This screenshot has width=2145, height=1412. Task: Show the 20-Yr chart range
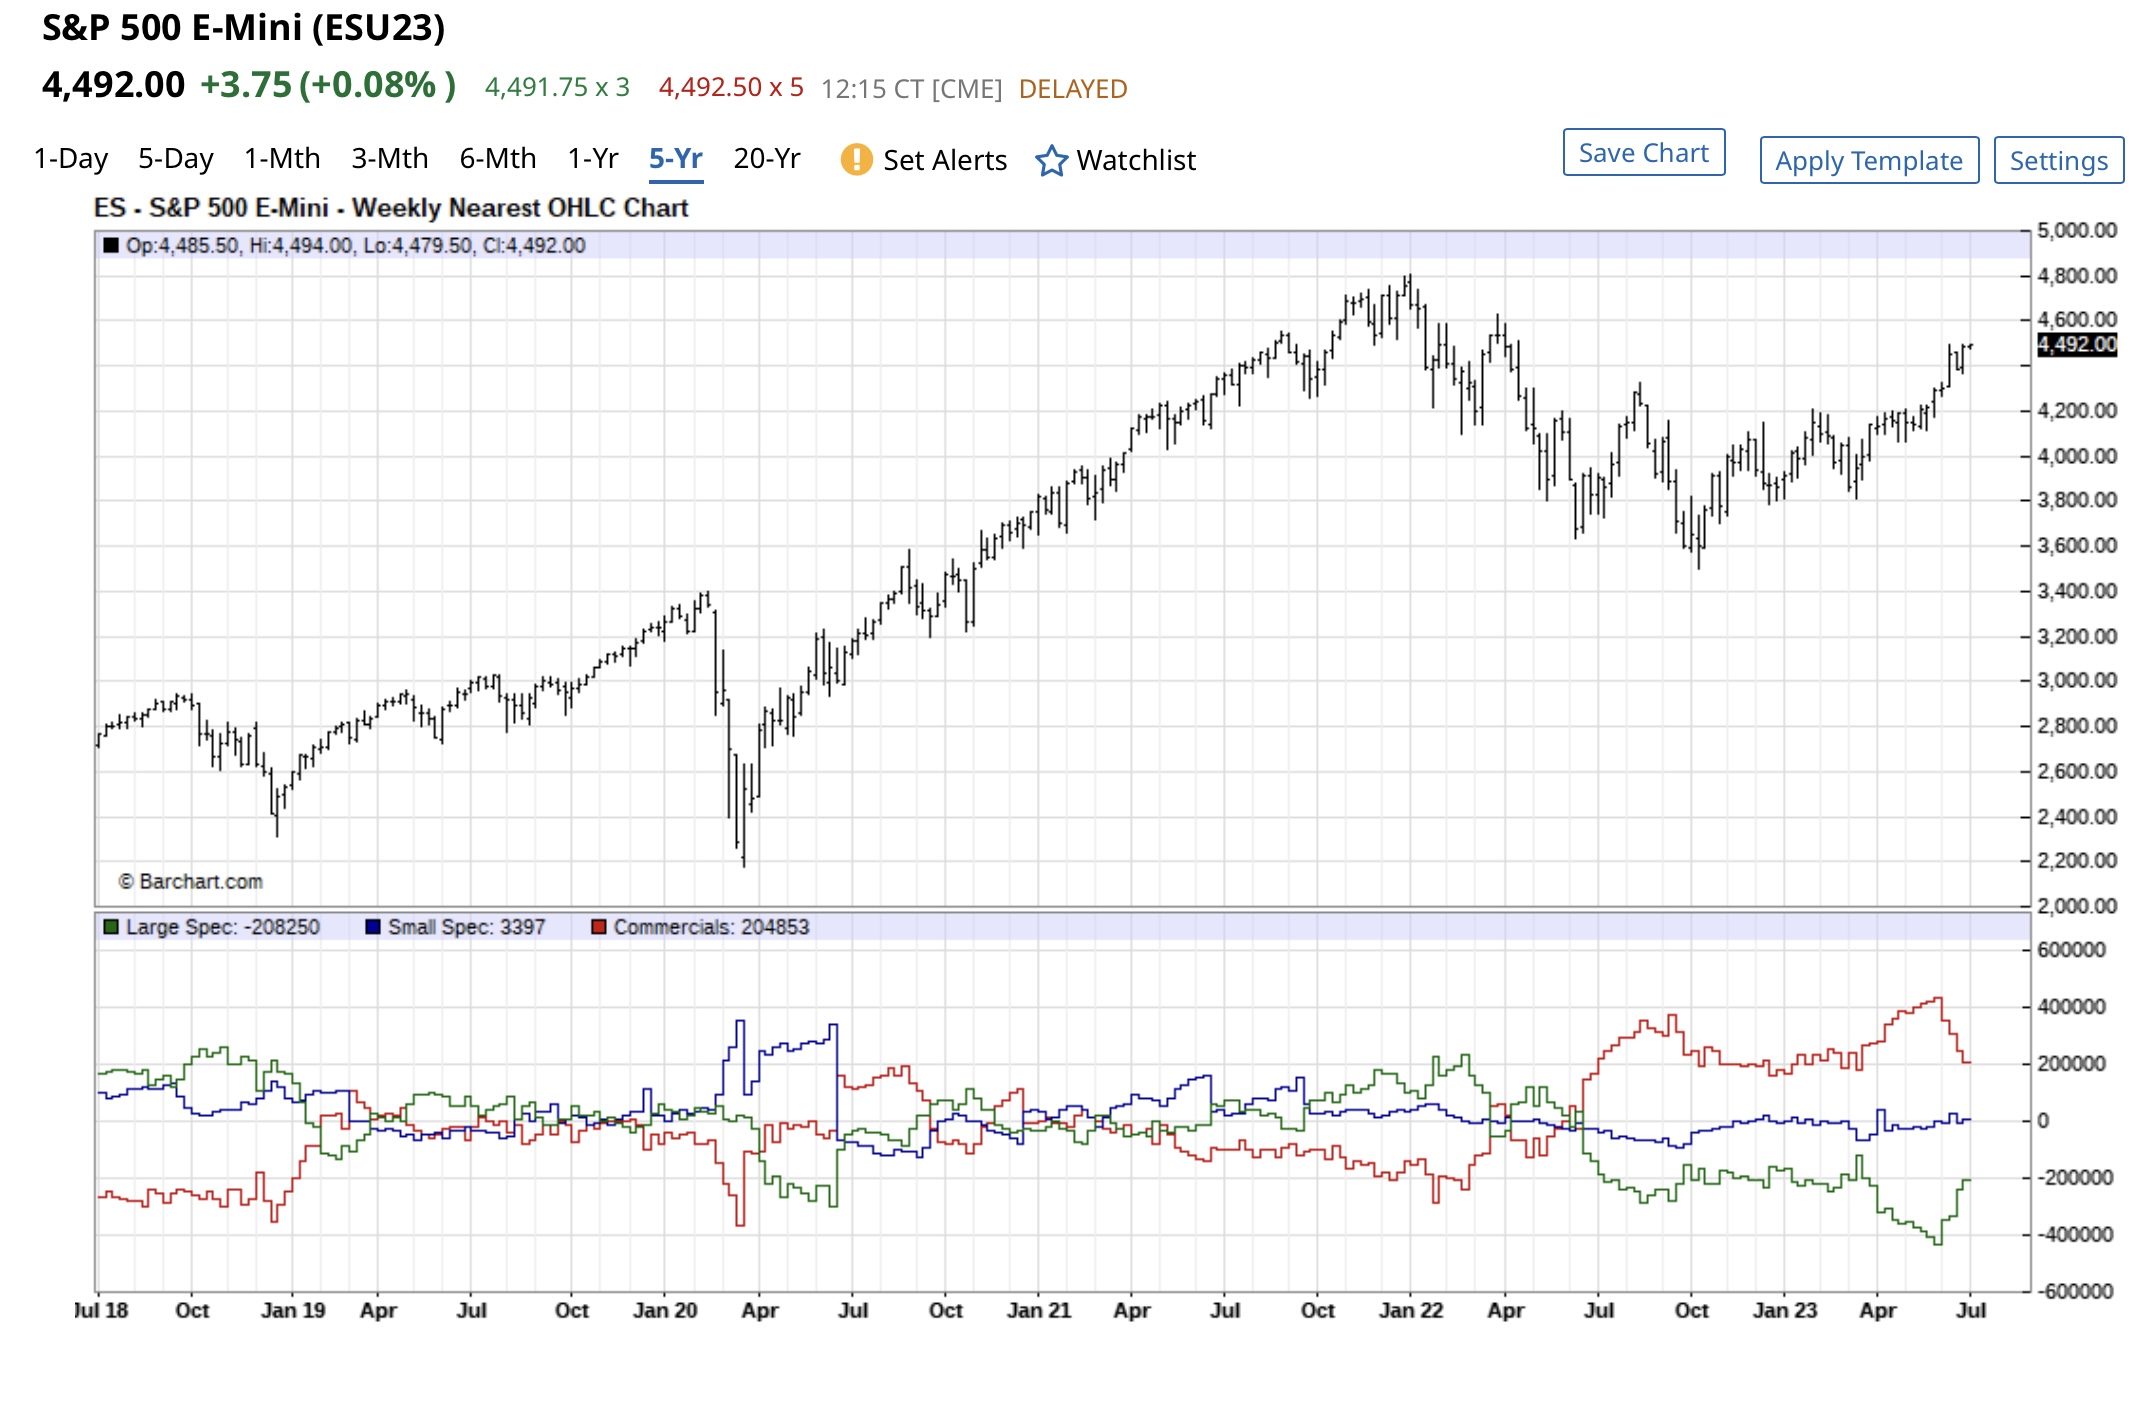coord(767,159)
